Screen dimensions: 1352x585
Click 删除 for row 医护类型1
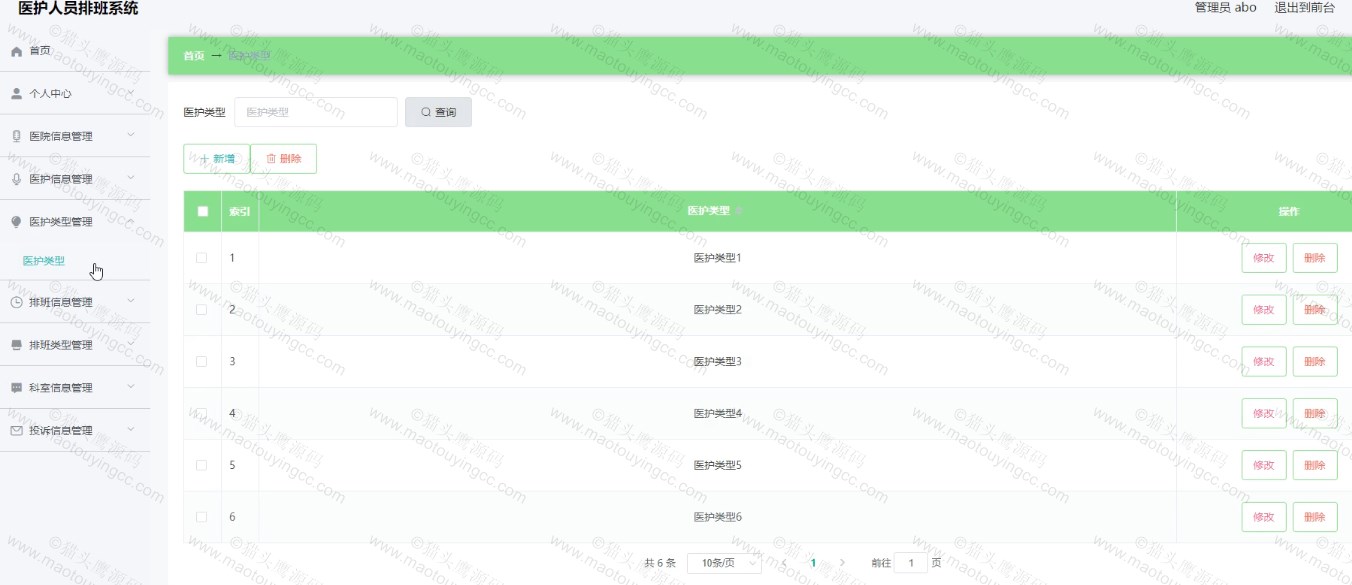[1315, 258]
